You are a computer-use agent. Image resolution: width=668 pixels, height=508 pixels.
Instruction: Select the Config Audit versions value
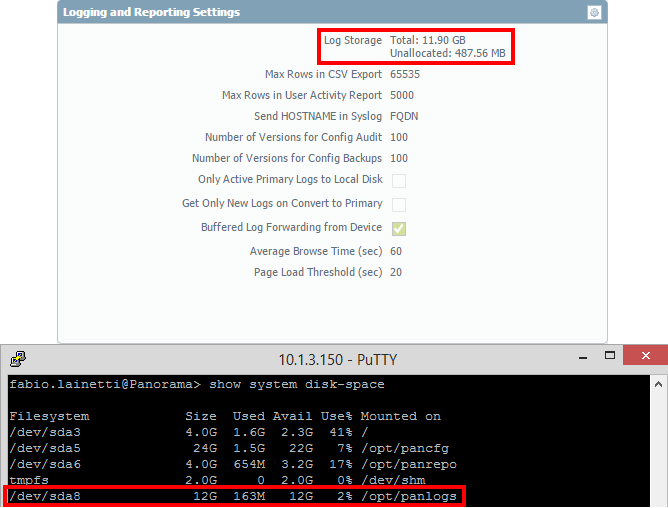tap(399, 138)
